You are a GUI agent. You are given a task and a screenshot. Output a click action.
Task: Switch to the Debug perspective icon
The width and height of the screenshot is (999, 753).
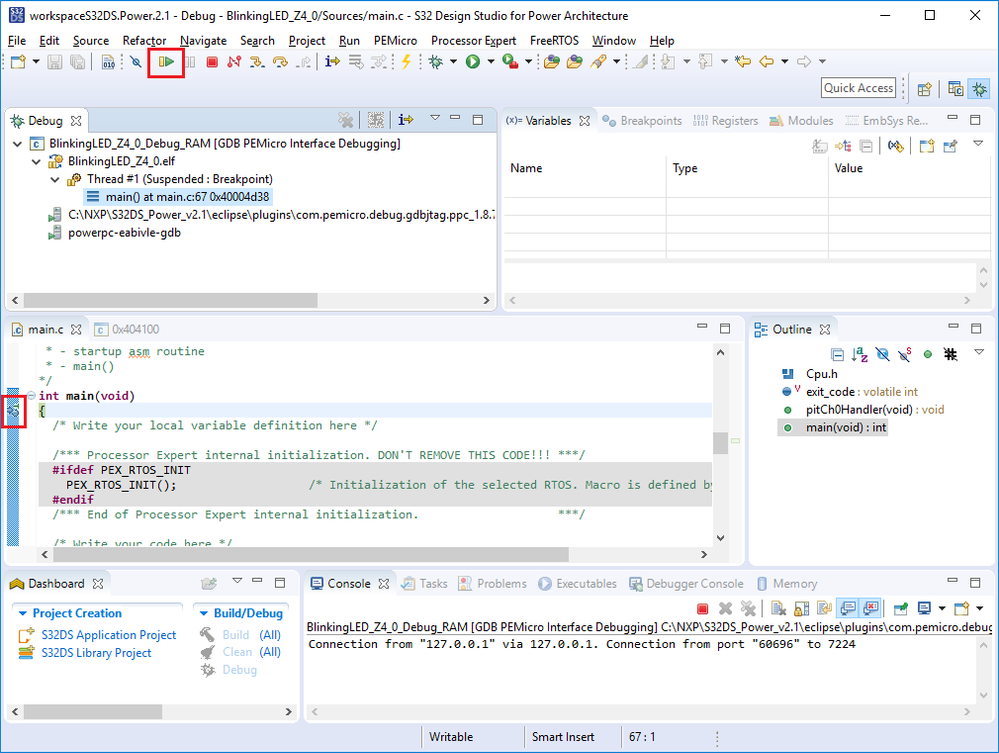[x=979, y=89]
